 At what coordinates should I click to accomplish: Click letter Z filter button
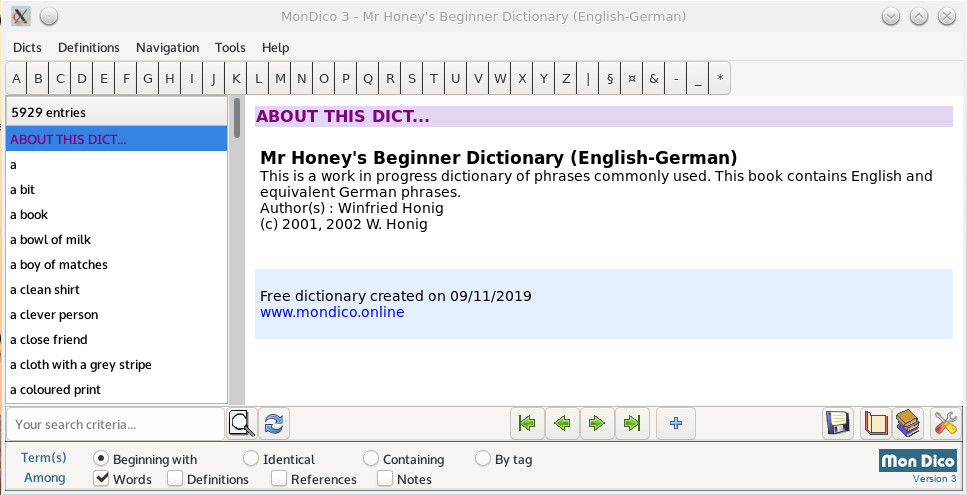[x=566, y=78]
